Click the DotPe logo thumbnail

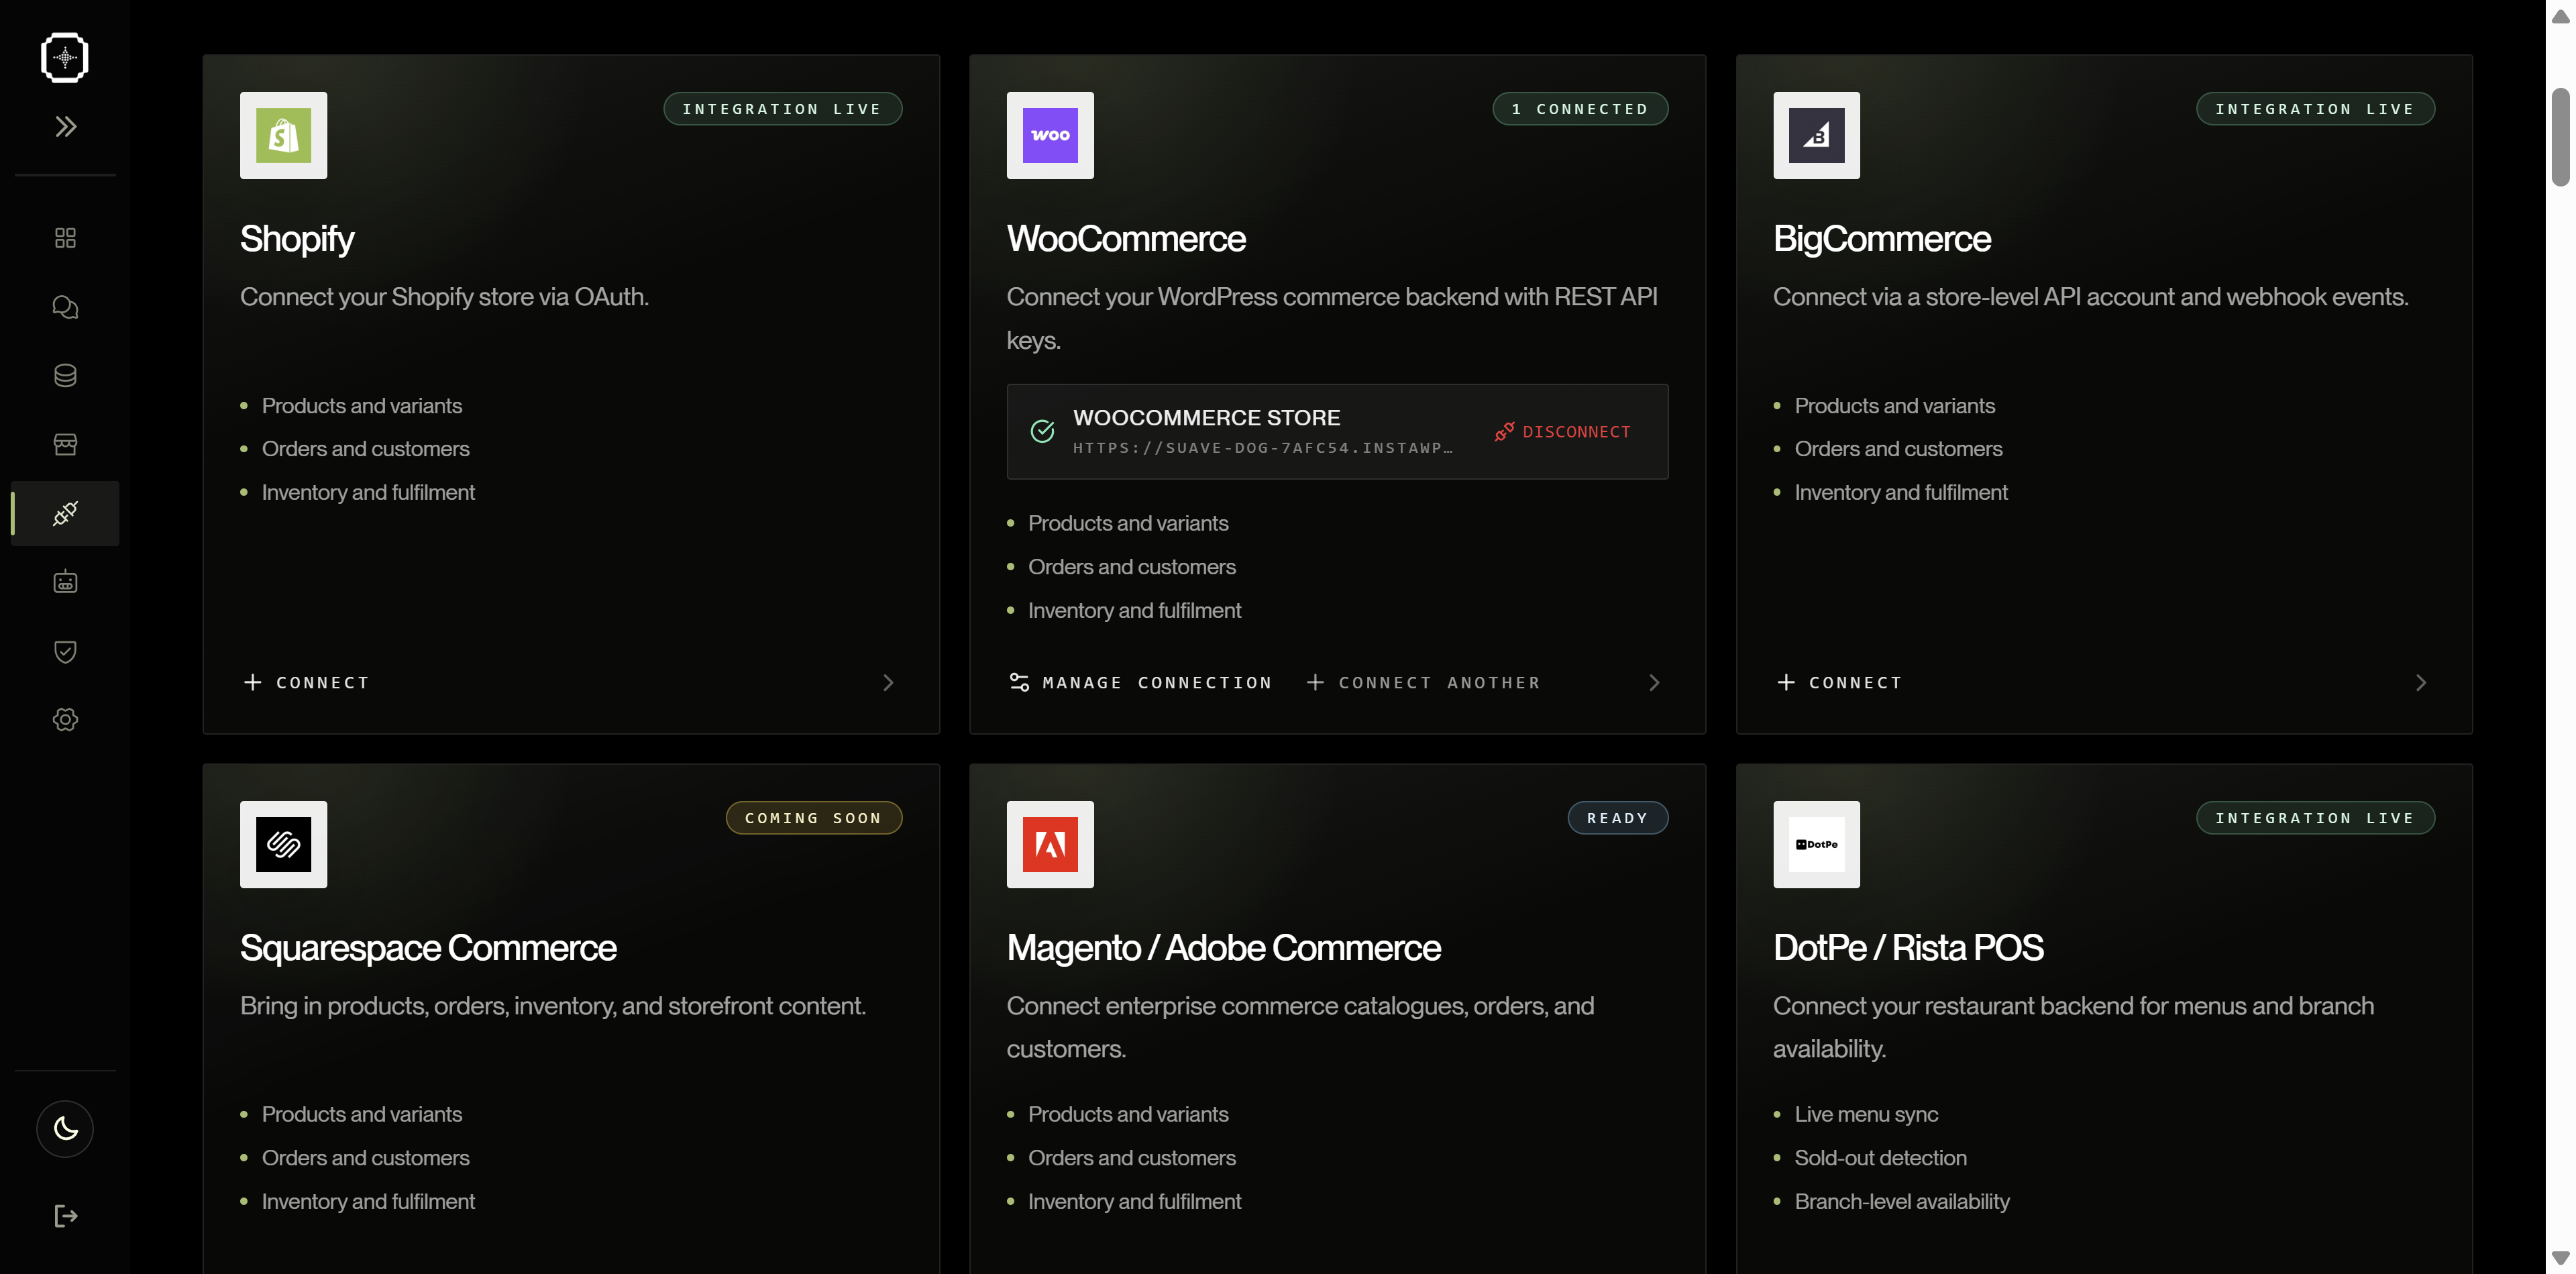1816,844
